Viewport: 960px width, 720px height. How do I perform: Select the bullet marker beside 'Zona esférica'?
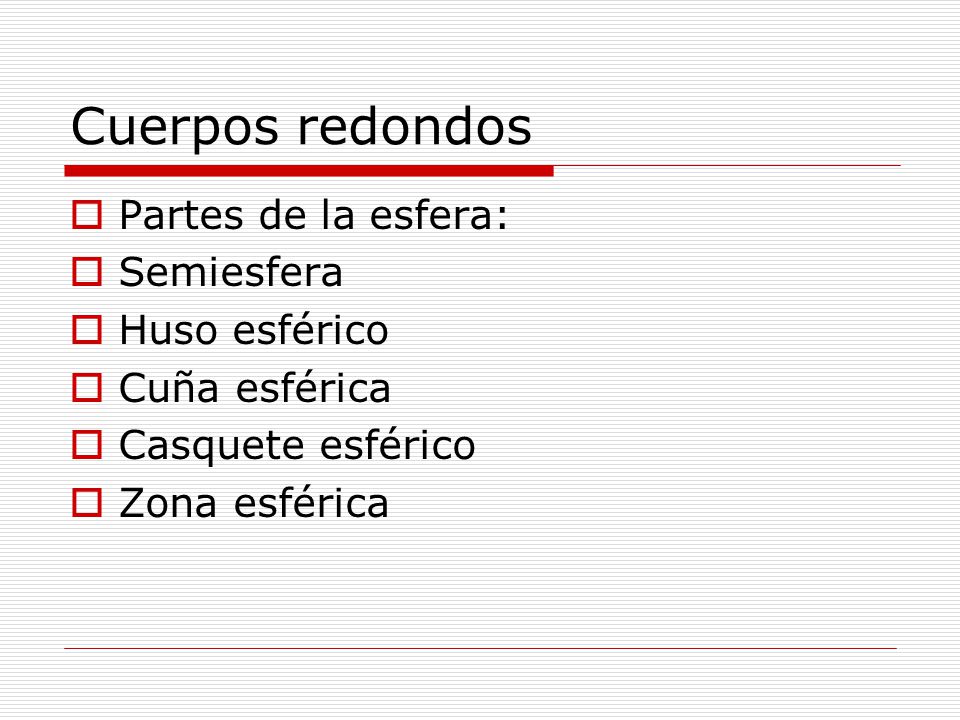[x=87, y=502]
